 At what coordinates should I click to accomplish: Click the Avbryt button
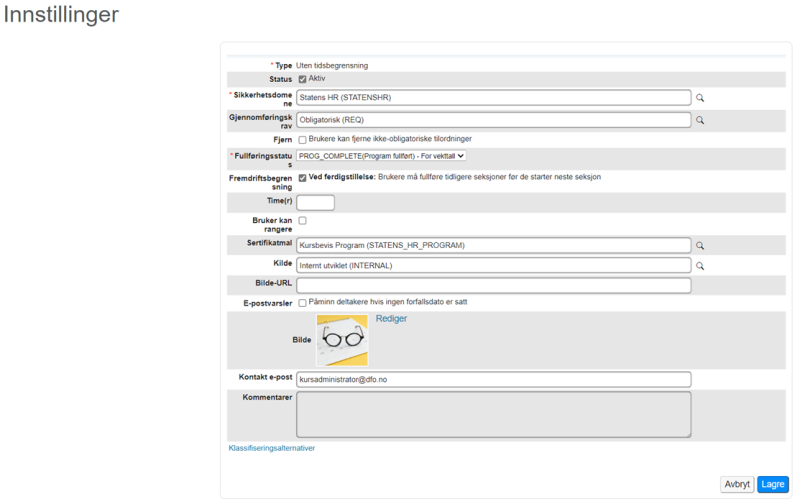(x=737, y=485)
